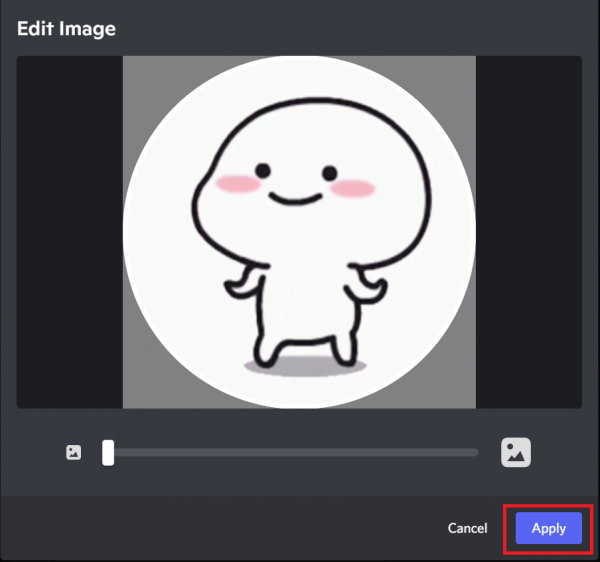Click the far right end of zoom slider
Screen dimensions: 600x562
click(476, 453)
